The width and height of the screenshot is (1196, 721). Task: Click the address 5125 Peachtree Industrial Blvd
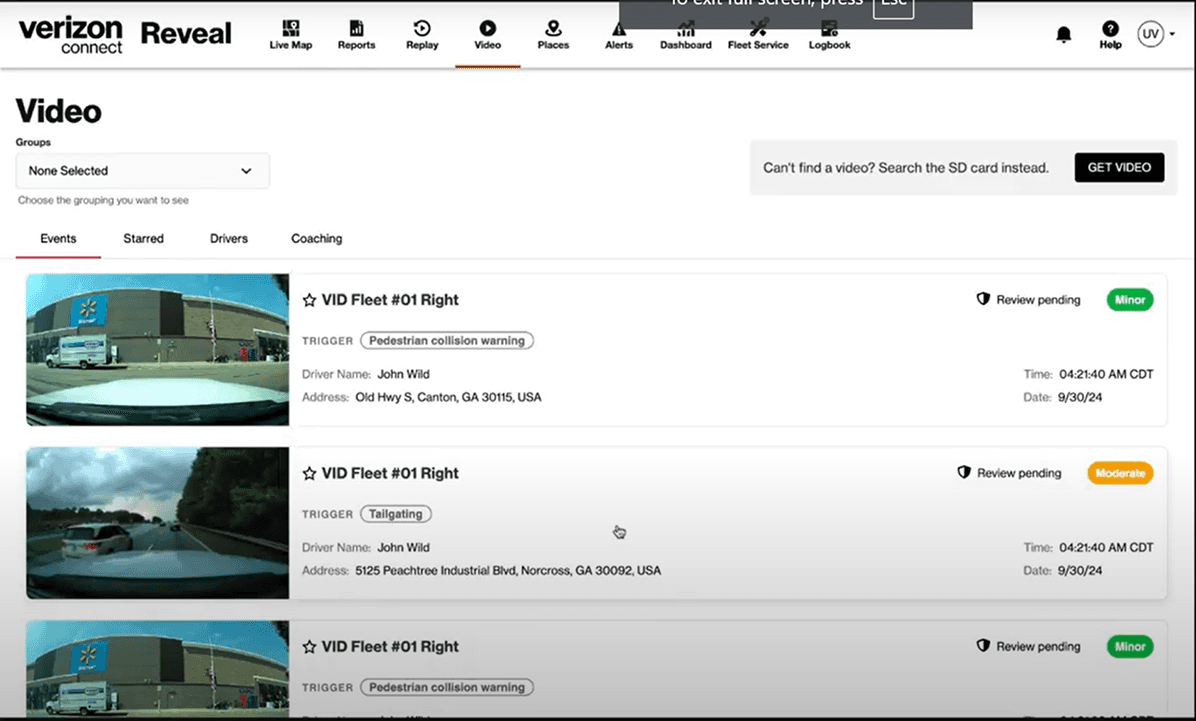tap(508, 570)
